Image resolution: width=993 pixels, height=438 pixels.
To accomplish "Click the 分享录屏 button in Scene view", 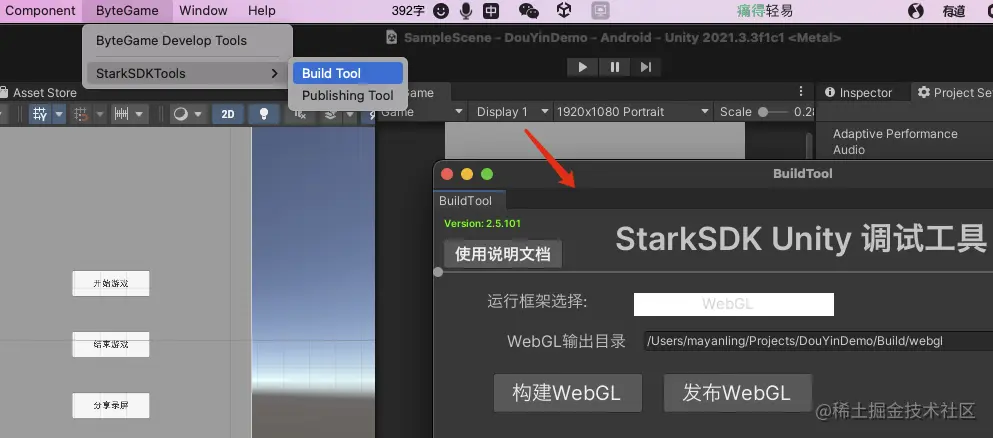I will coord(111,406).
